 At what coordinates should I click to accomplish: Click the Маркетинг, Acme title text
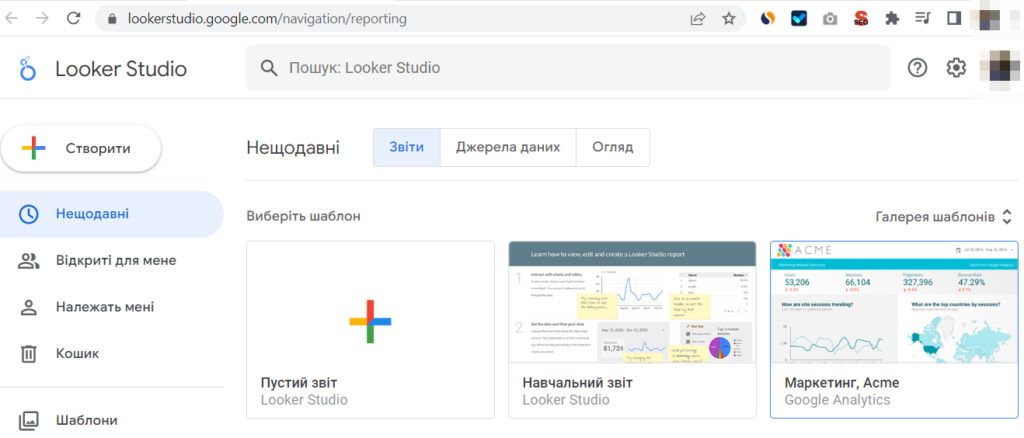point(842,383)
